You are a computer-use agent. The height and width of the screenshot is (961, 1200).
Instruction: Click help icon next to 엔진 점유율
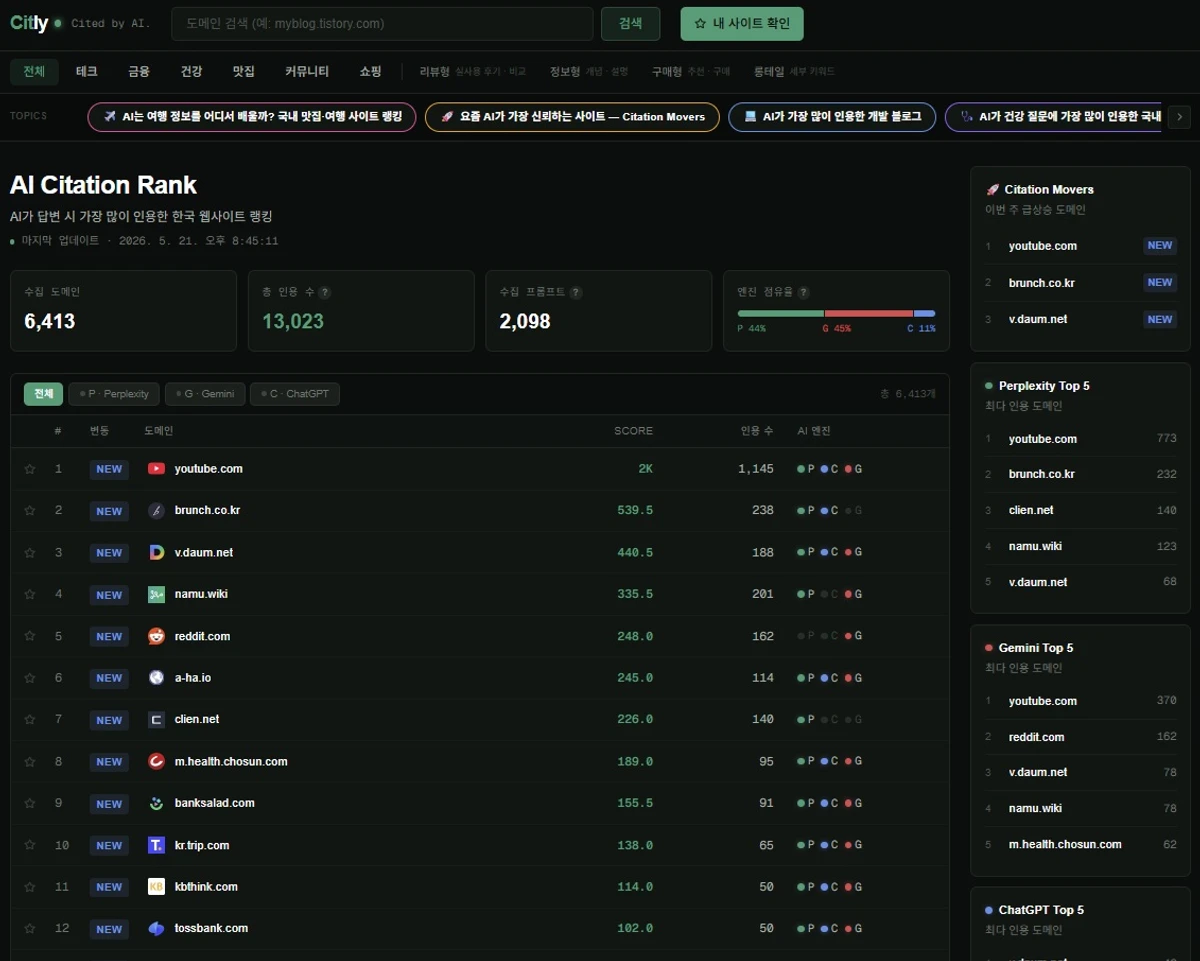[804, 292]
